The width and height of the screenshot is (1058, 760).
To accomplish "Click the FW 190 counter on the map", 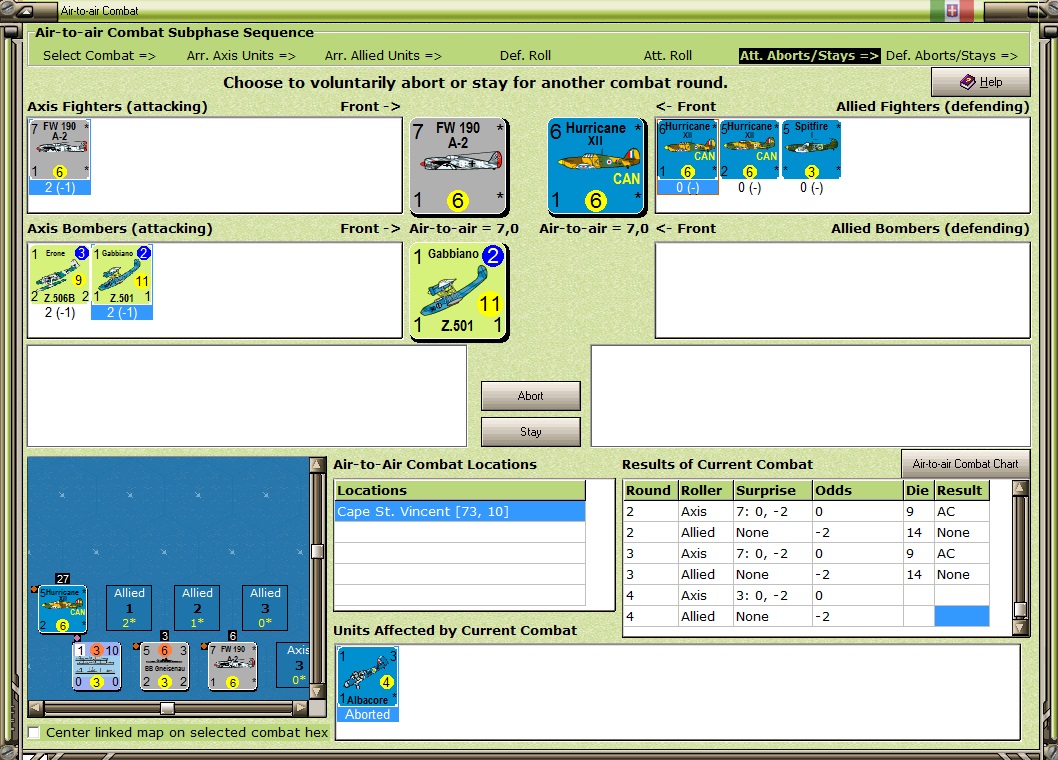I will [x=233, y=666].
